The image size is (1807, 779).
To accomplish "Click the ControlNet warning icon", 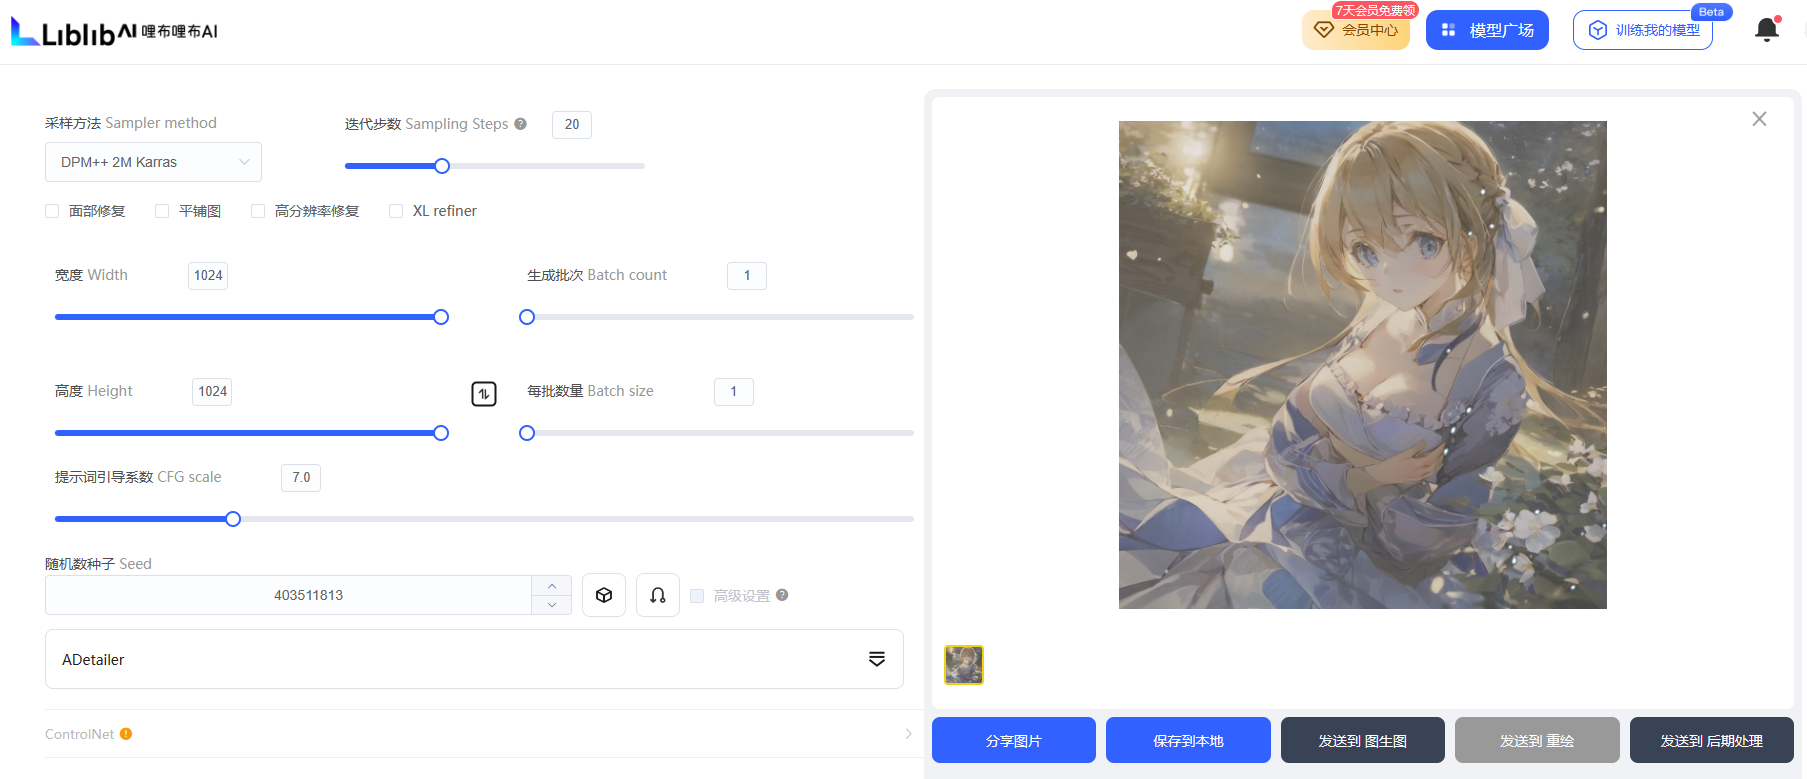I will pos(126,734).
